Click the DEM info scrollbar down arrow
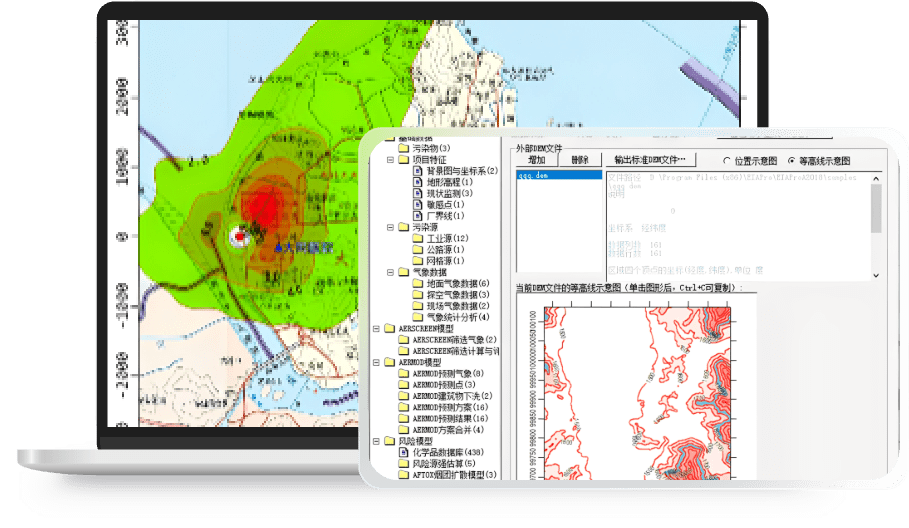Screen dimensions: 909x528 (x=877, y=274)
